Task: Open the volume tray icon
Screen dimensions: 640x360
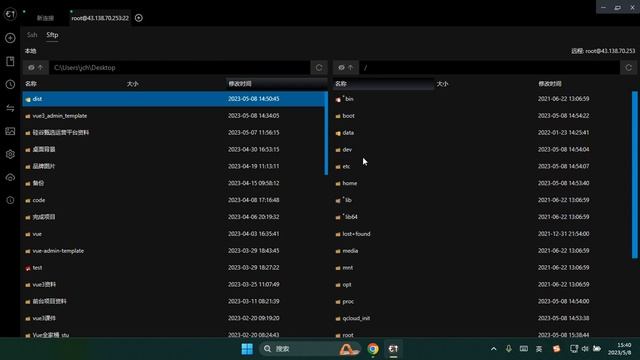Action: click(x=585, y=349)
